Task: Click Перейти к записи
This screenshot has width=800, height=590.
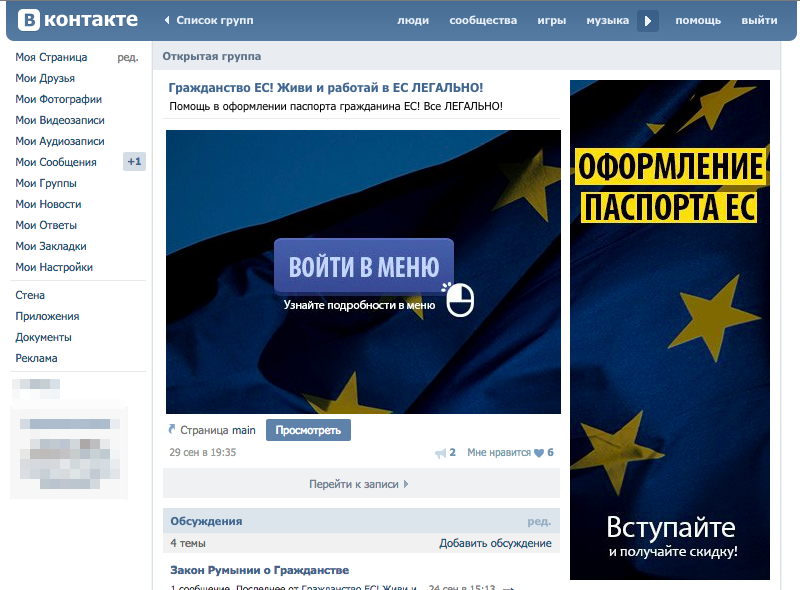Action: click(x=359, y=484)
